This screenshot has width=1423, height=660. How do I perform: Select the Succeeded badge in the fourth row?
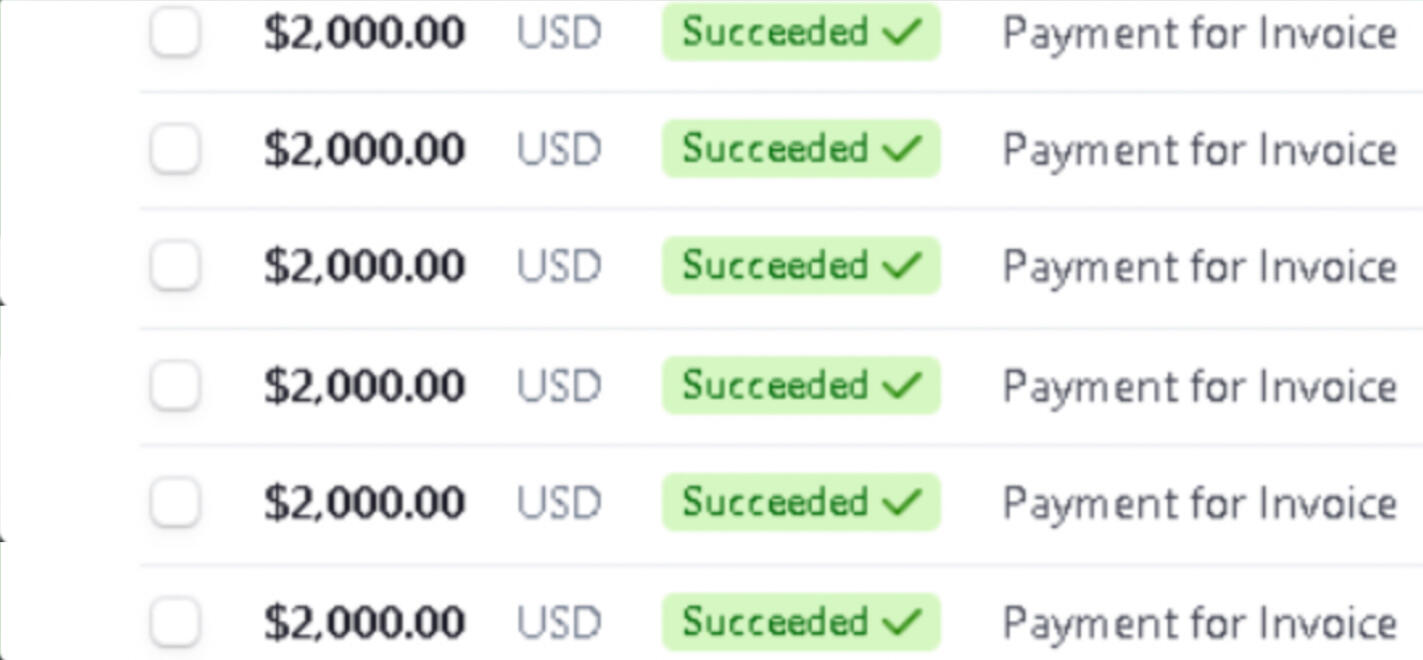click(x=800, y=385)
